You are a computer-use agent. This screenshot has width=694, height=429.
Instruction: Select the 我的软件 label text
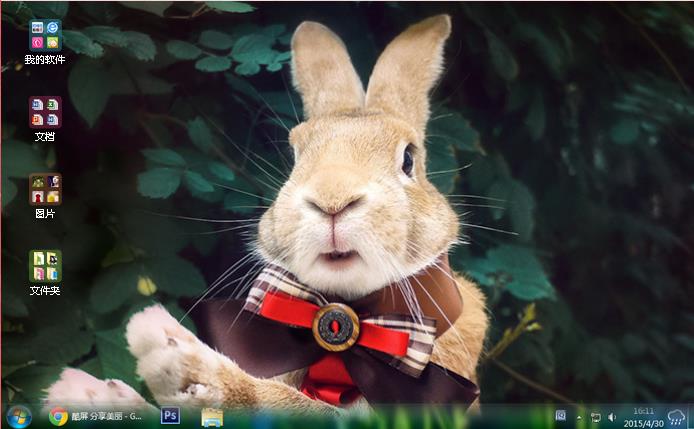[45, 60]
